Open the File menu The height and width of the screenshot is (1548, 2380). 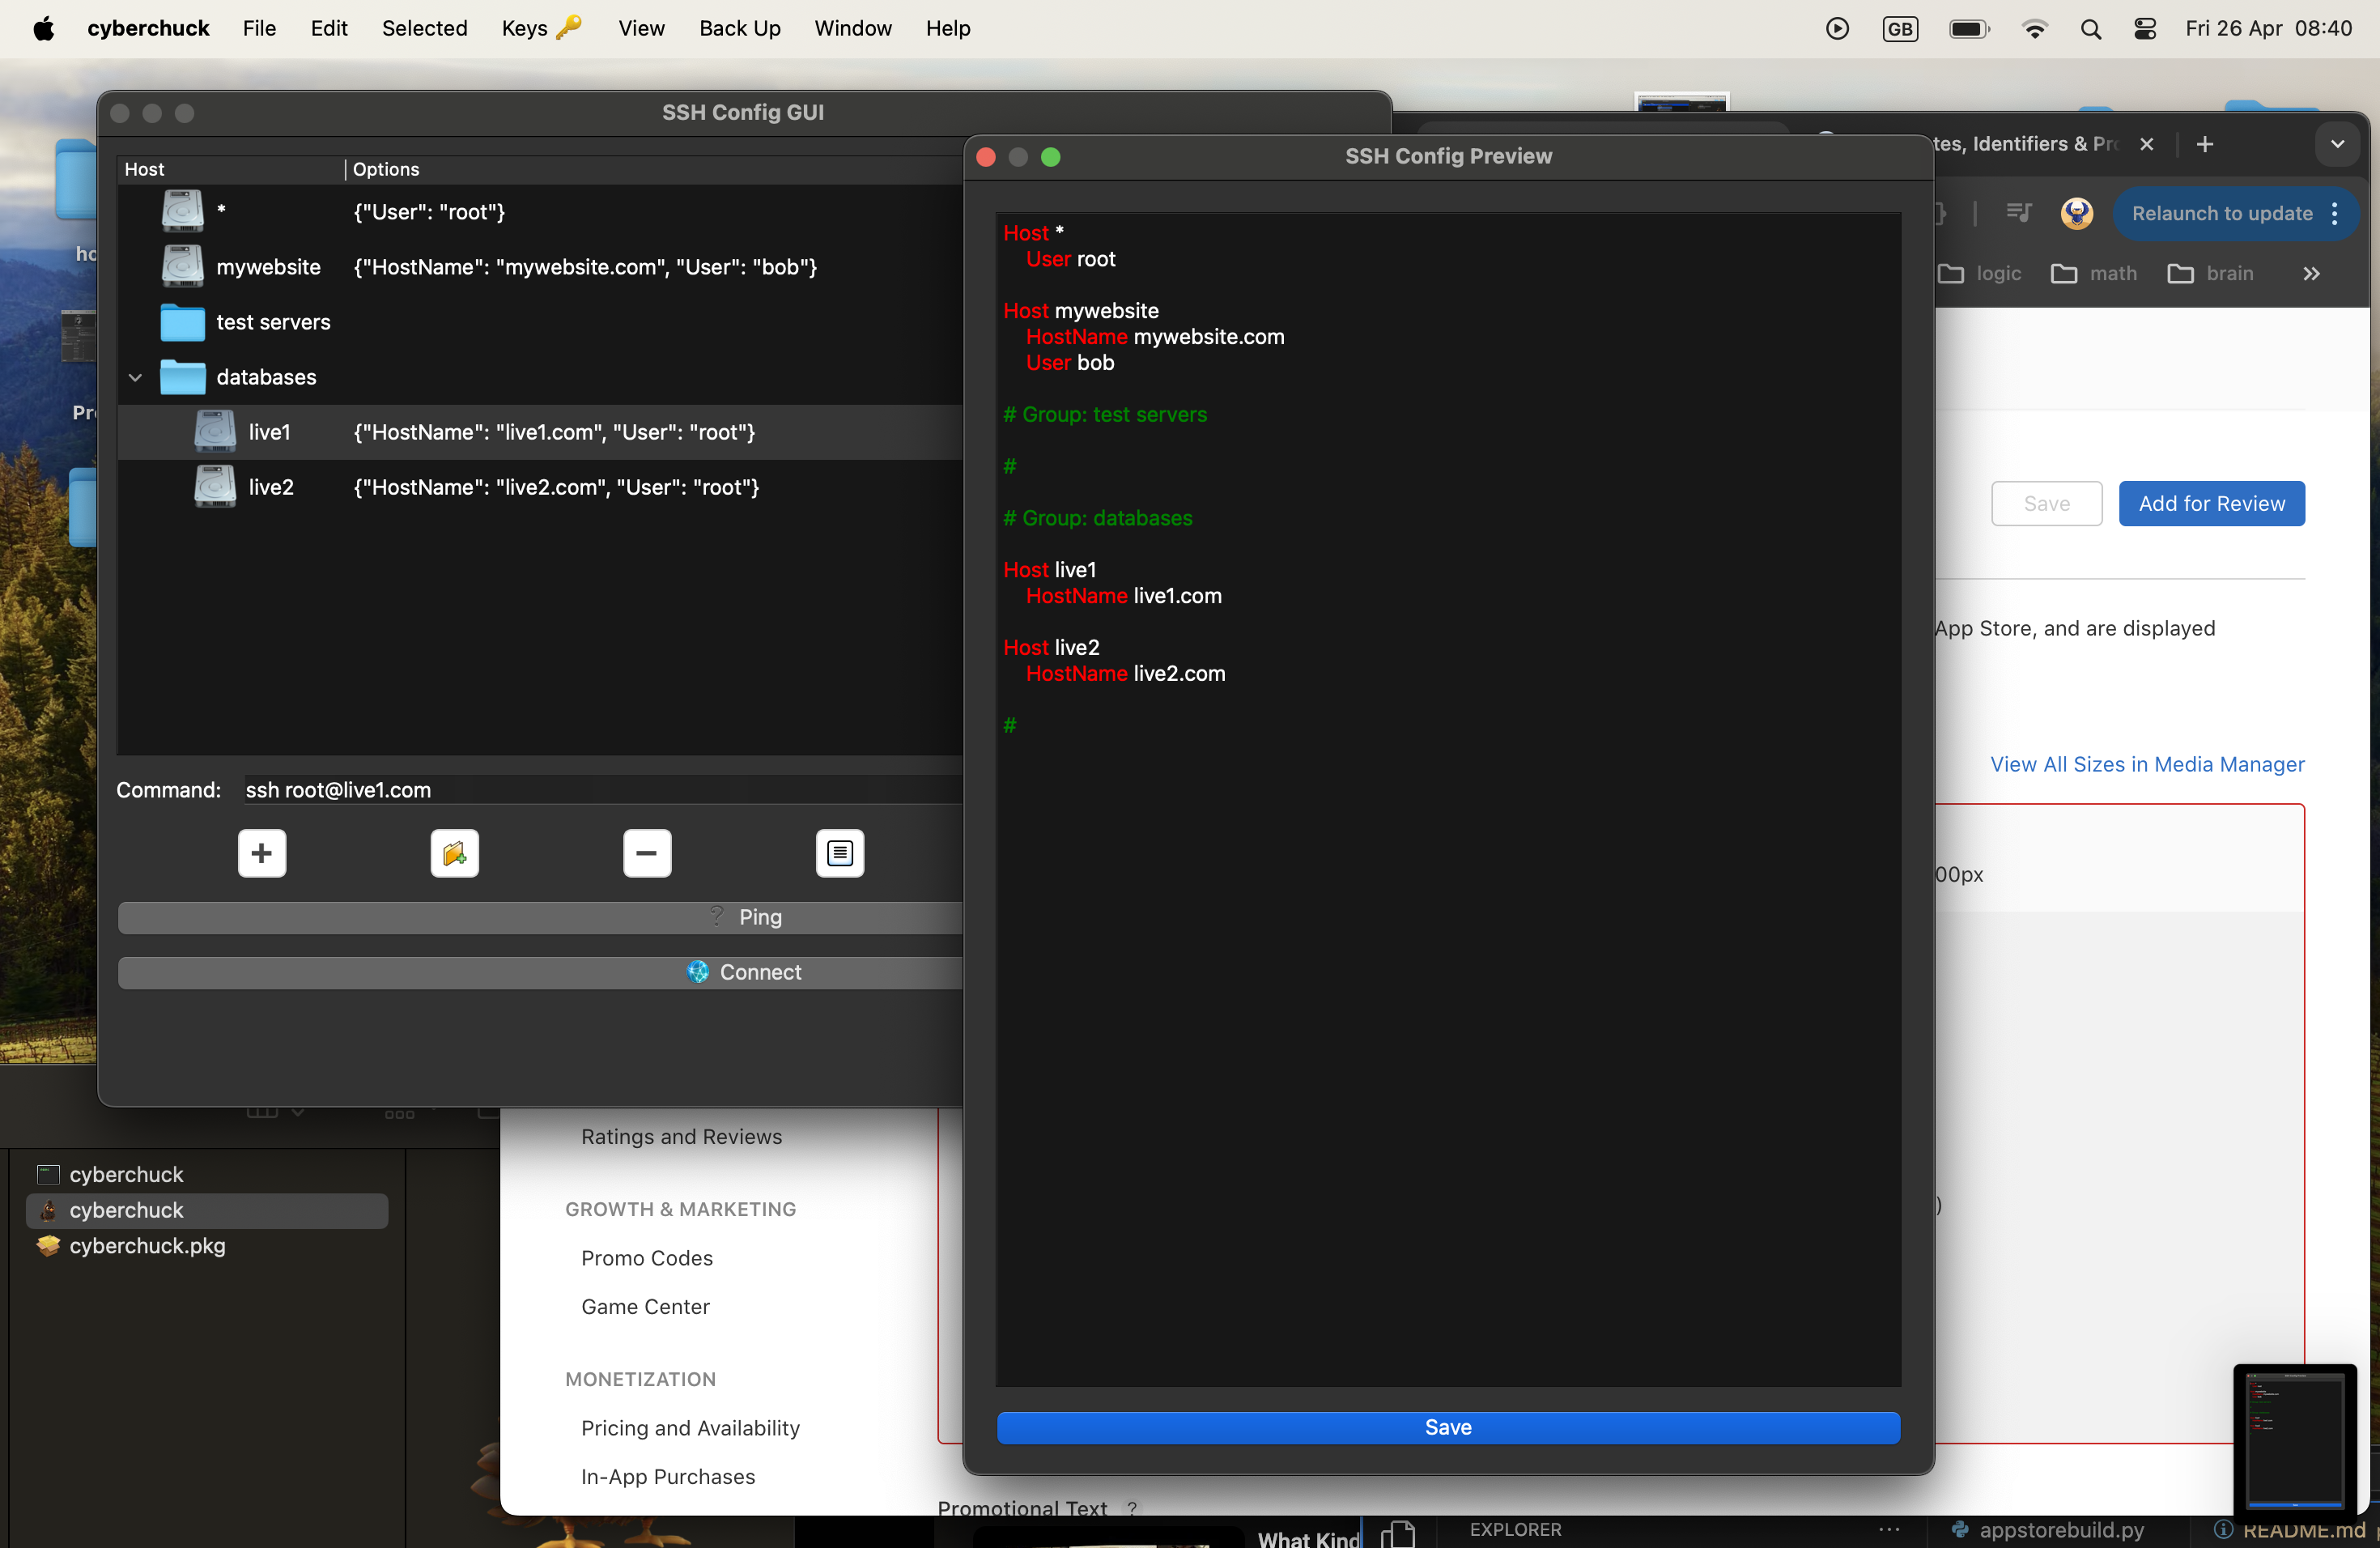click(x=259, y=28)
